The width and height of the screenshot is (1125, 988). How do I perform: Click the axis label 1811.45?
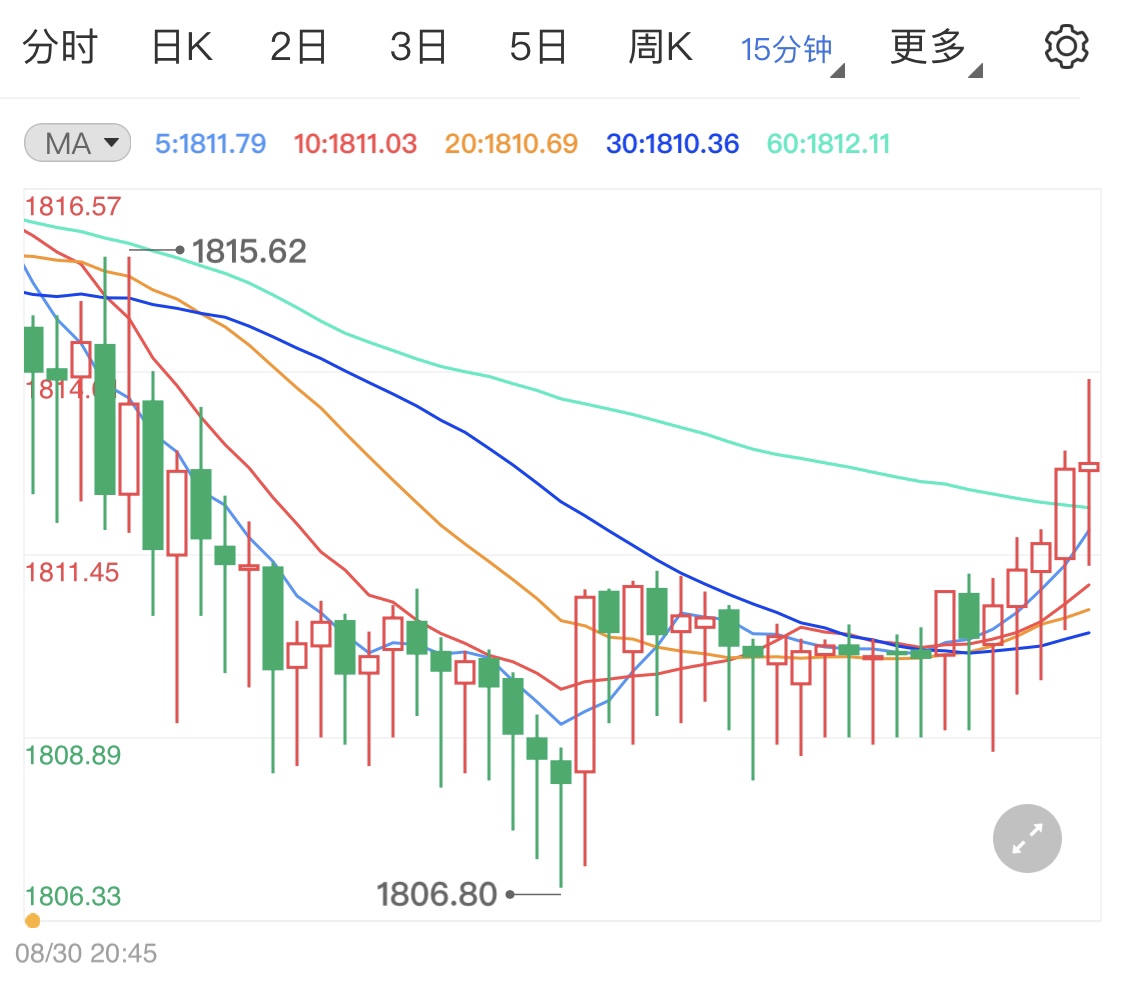point(72,573)
